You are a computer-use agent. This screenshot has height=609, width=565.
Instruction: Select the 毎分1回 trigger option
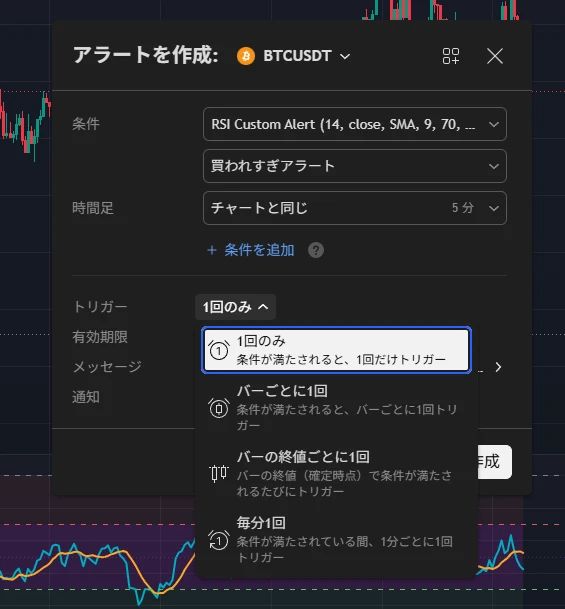tap(337, 540)
